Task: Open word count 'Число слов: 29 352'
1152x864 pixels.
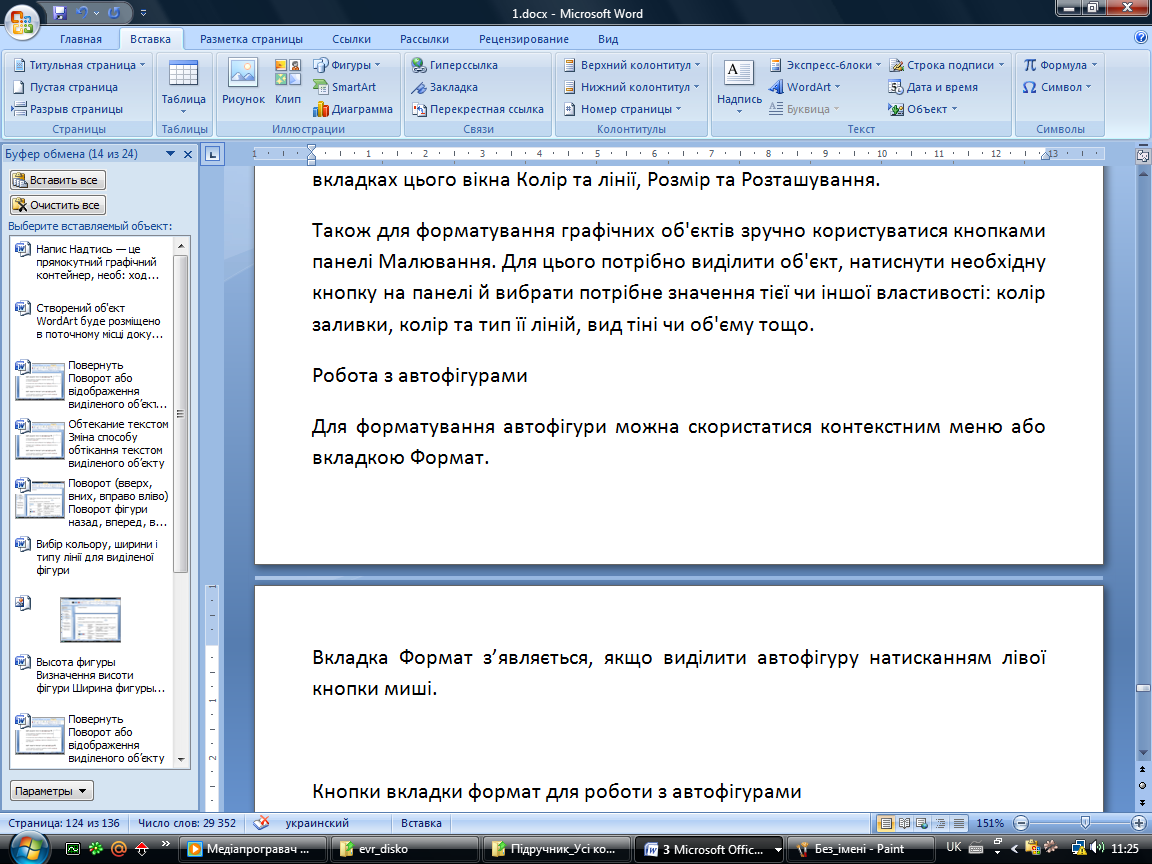Action: [187, 823]
